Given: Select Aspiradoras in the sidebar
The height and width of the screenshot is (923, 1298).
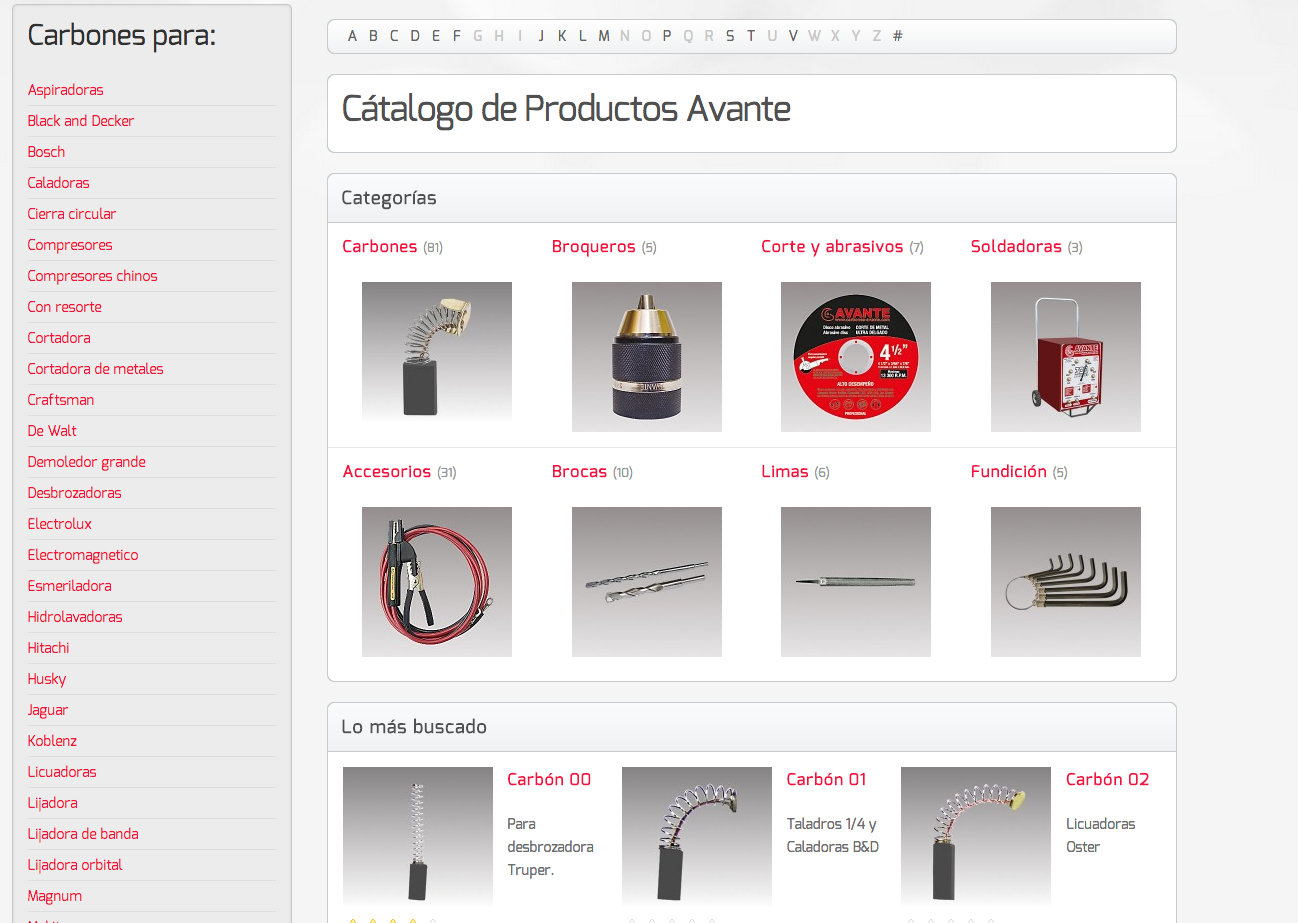Looking at the screenshot, I should (66, 90).
